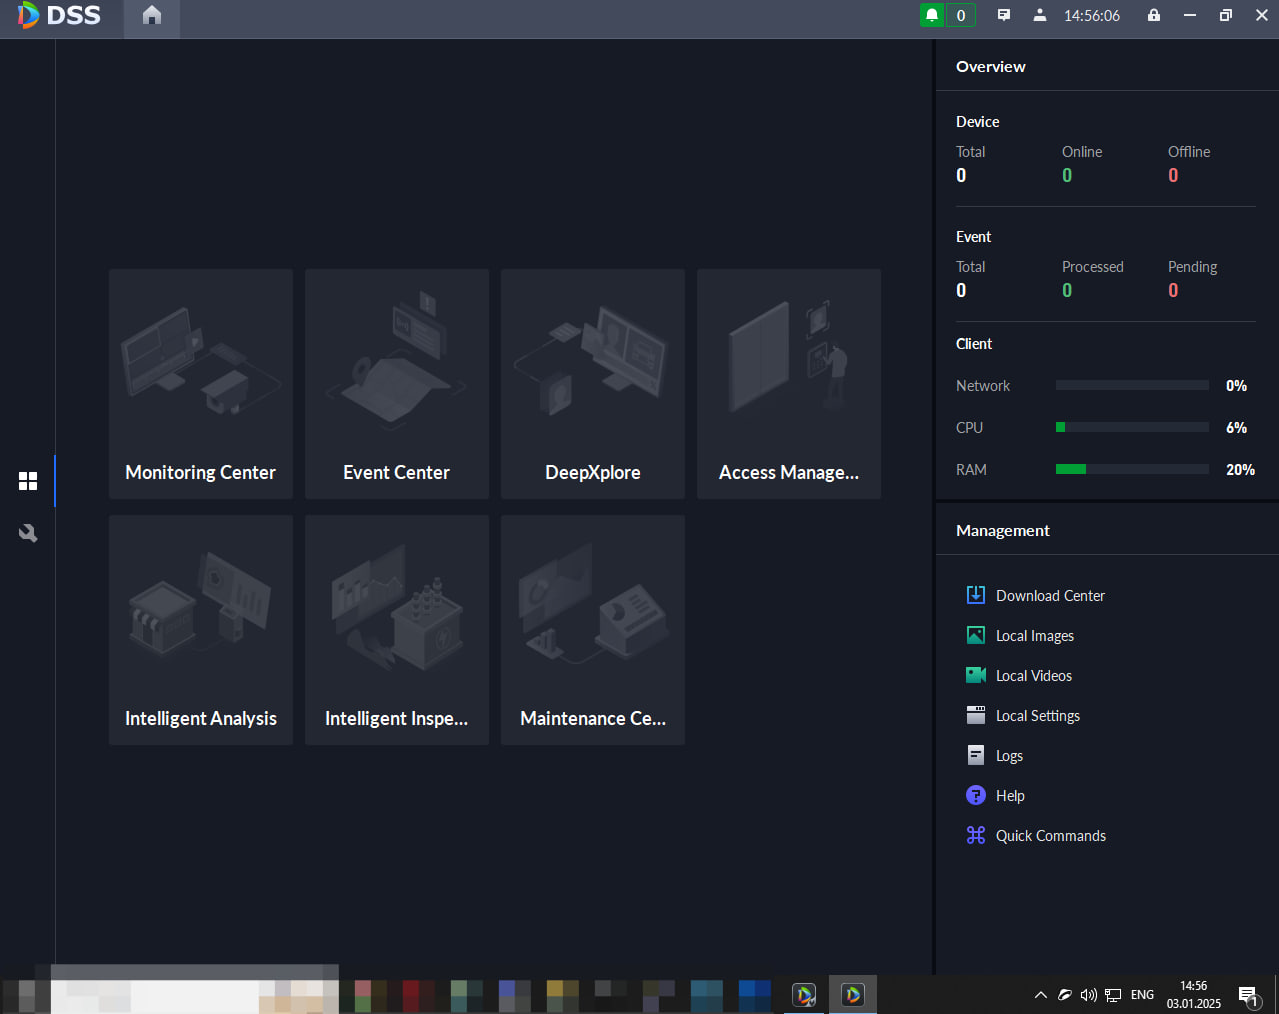
Task: Click the ENG language indicator
Action: pyautogui.click(x=1142, y=995)
